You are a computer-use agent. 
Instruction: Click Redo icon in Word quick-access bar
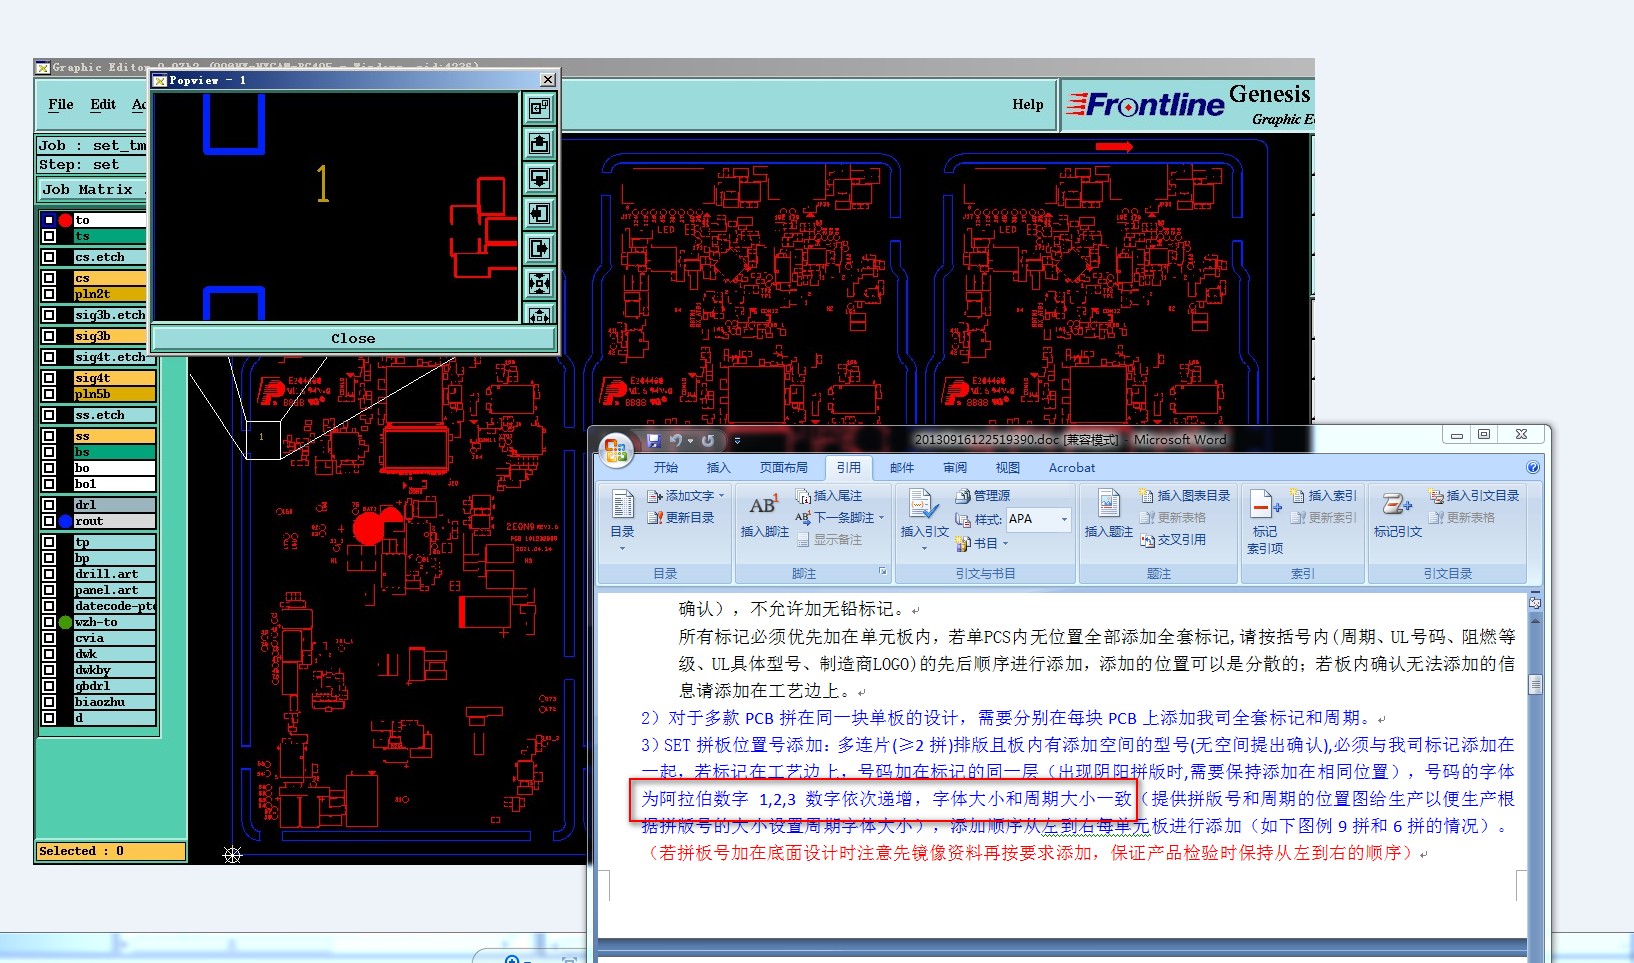tap(708, 440)
